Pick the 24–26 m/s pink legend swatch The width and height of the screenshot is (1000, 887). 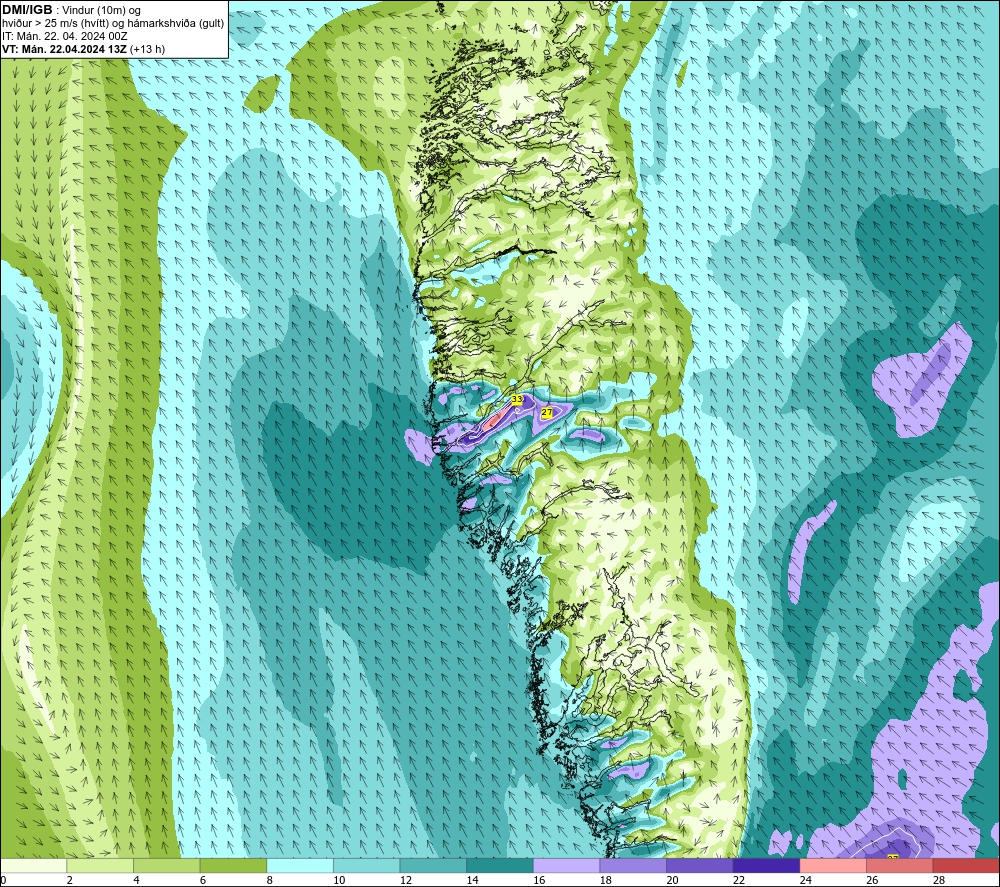[x=833, y=865]
